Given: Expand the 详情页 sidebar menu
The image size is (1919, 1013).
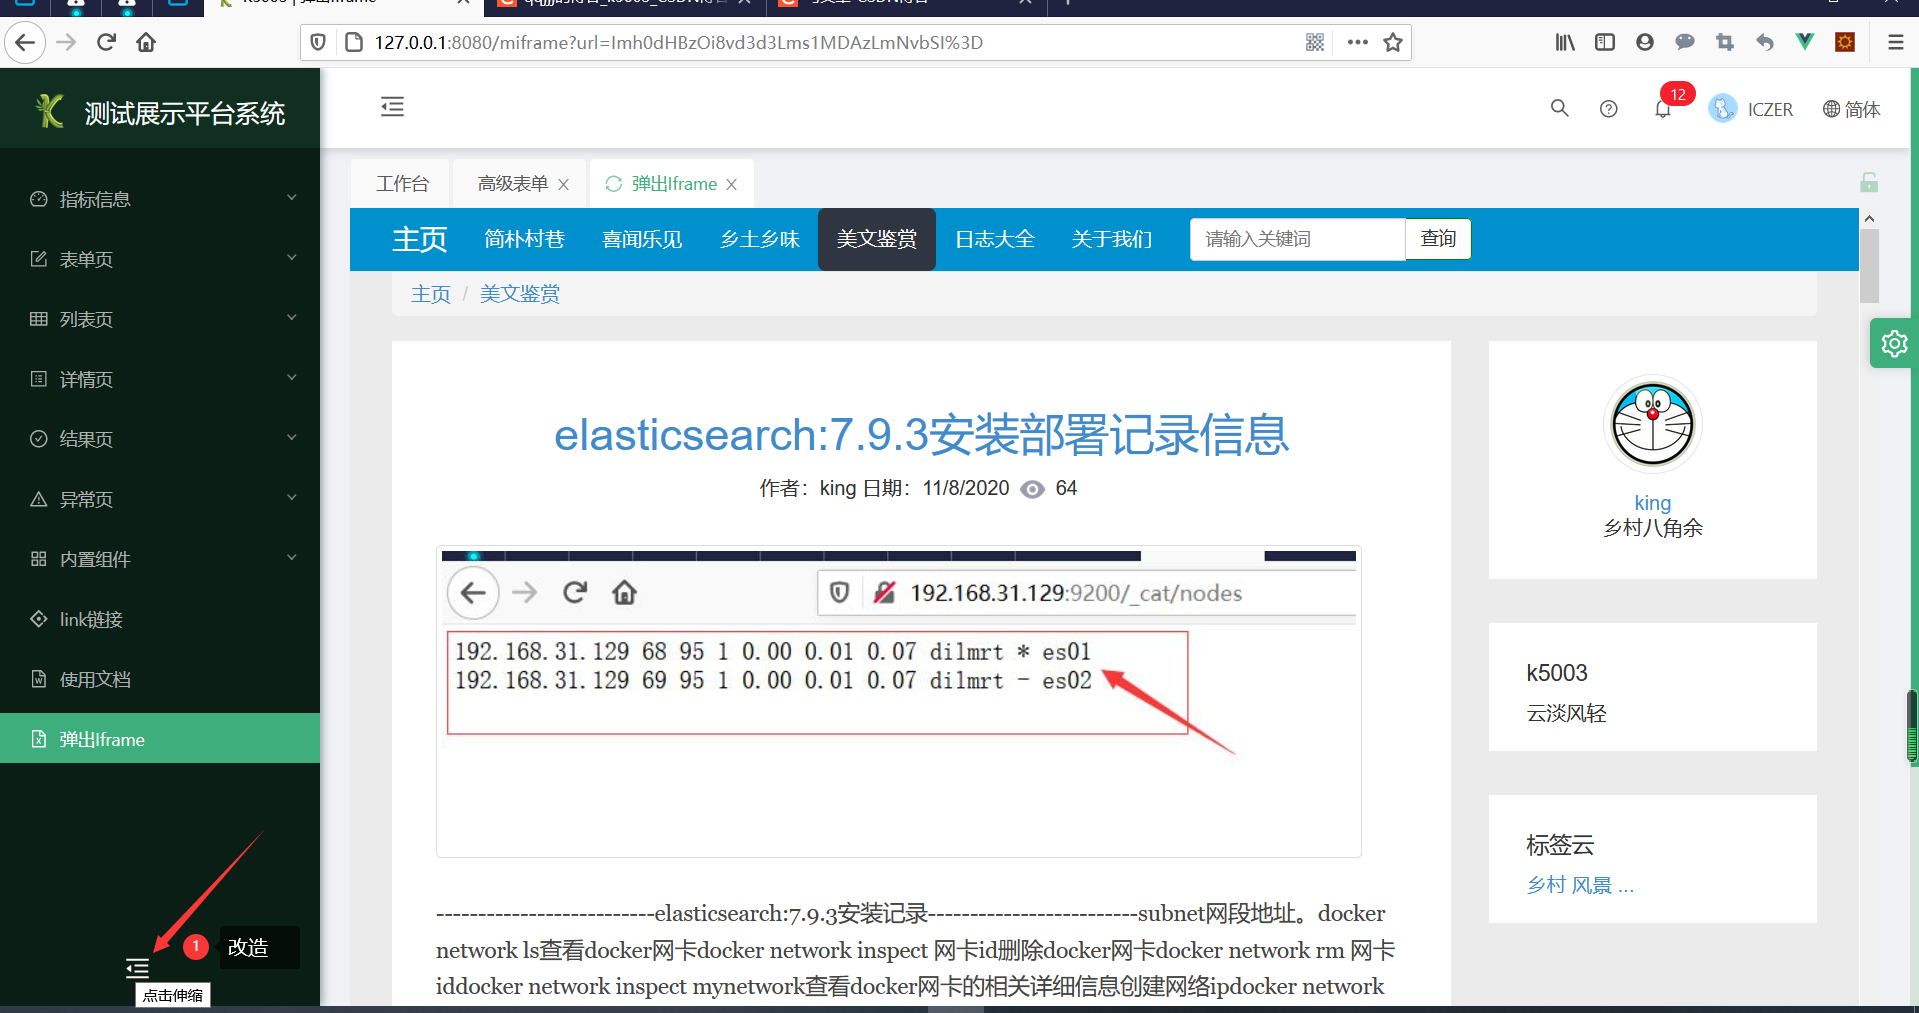Looking at the screenshot, I should 160,379.
